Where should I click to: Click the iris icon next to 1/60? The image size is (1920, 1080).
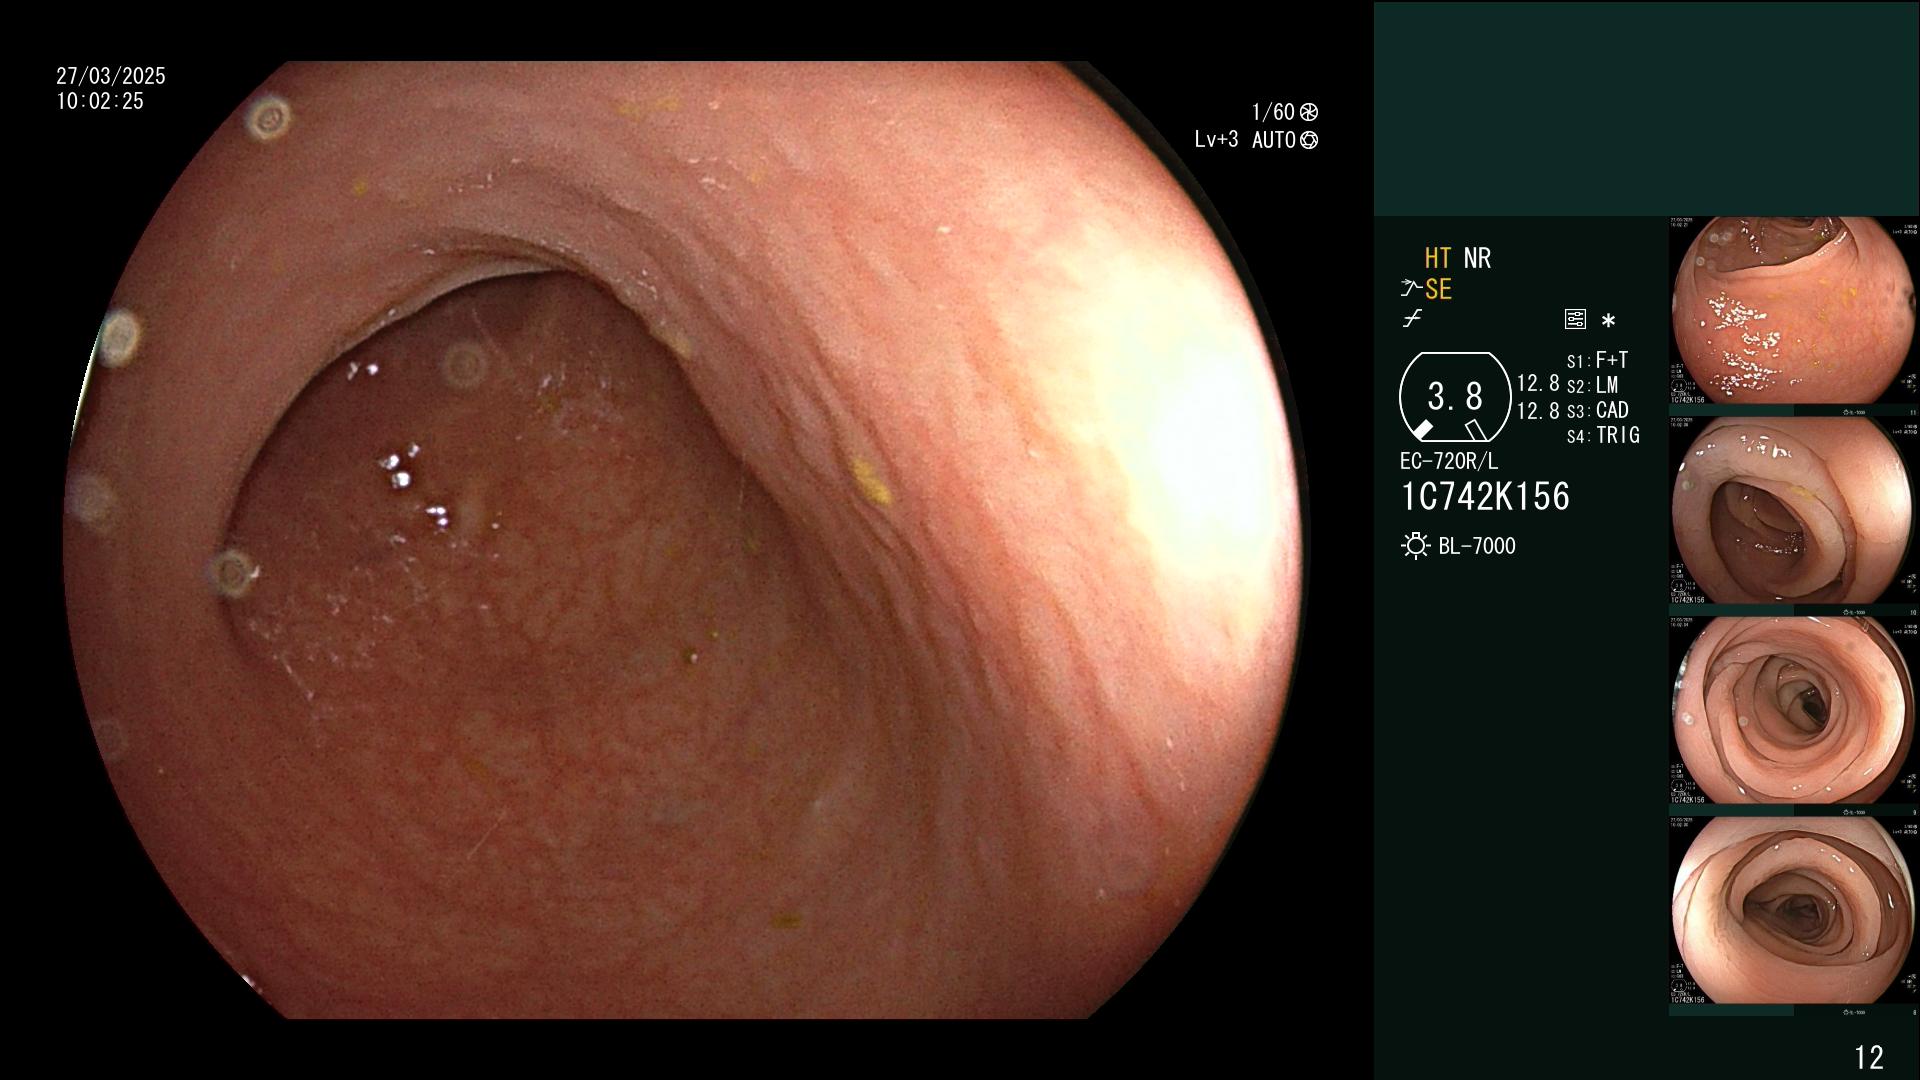click(1309, 112)
